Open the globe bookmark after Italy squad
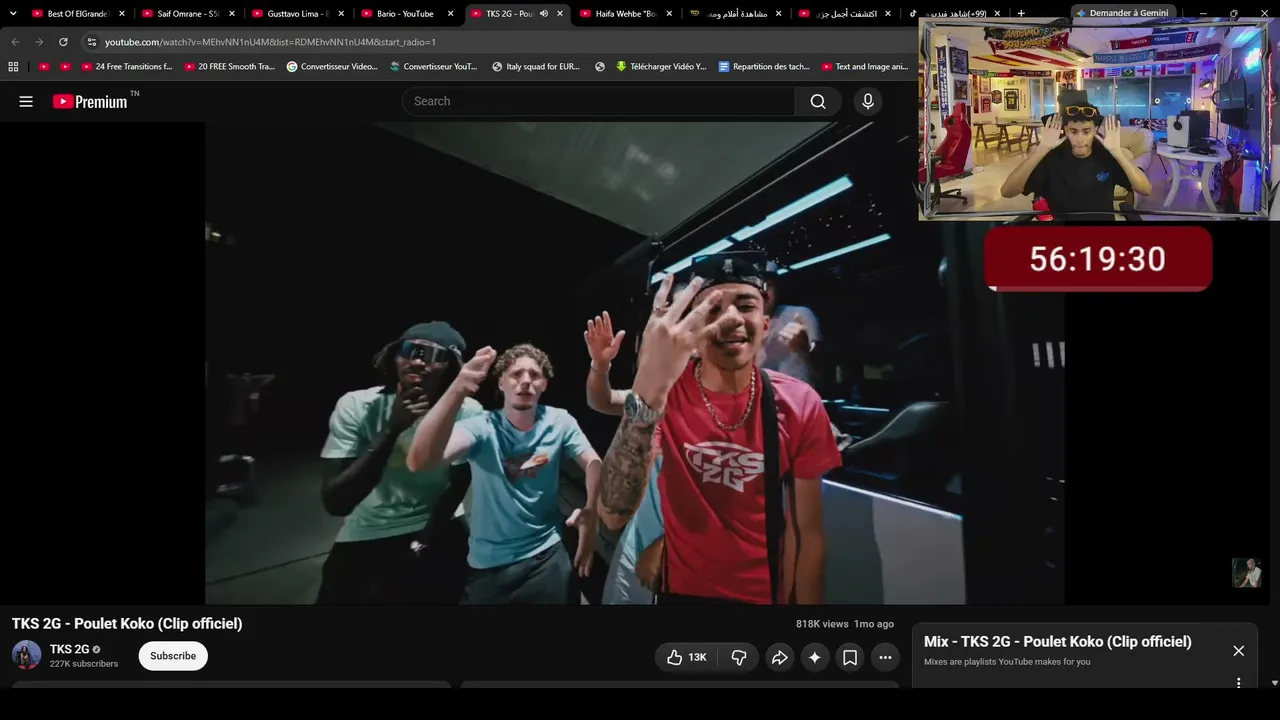The width and height of the screenshot is (1280, 720). click(600, 67)
